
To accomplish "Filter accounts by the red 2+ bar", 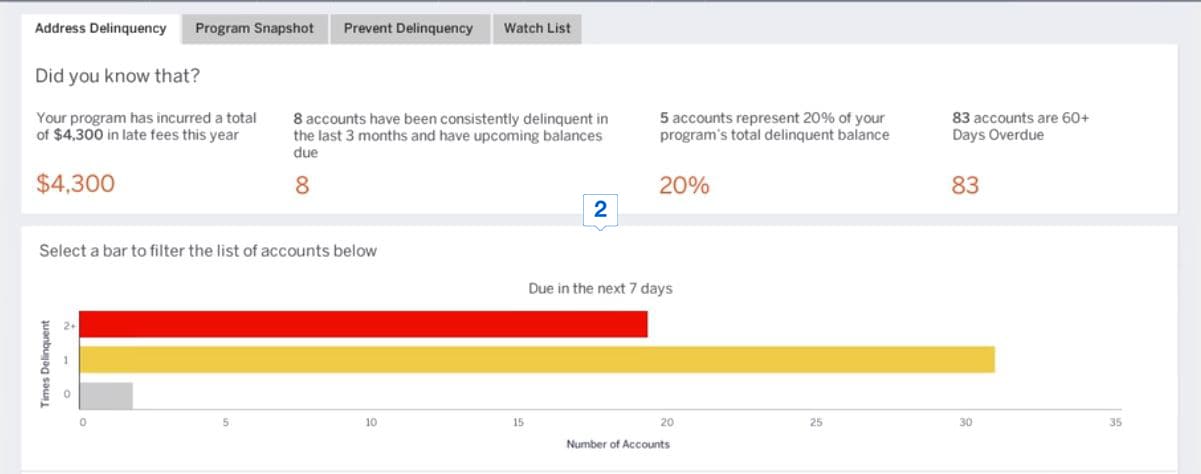I will (x=363, y=324).
